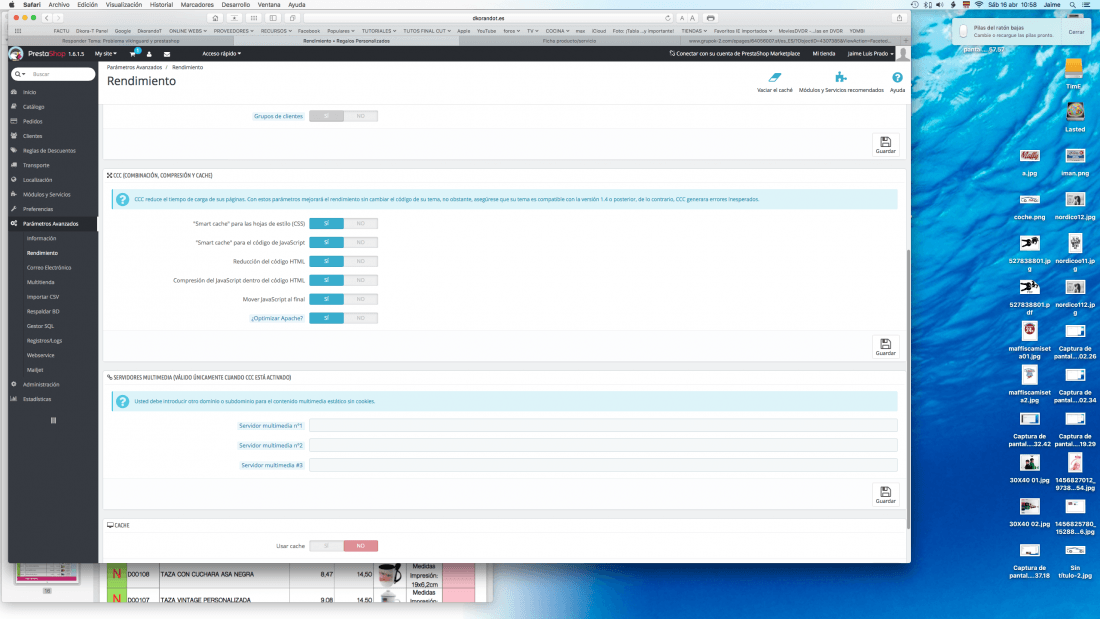Click the Wi-Fi icon in menu bar
The width and height of the screenshot is (1100, 619).
click(979, 5)
